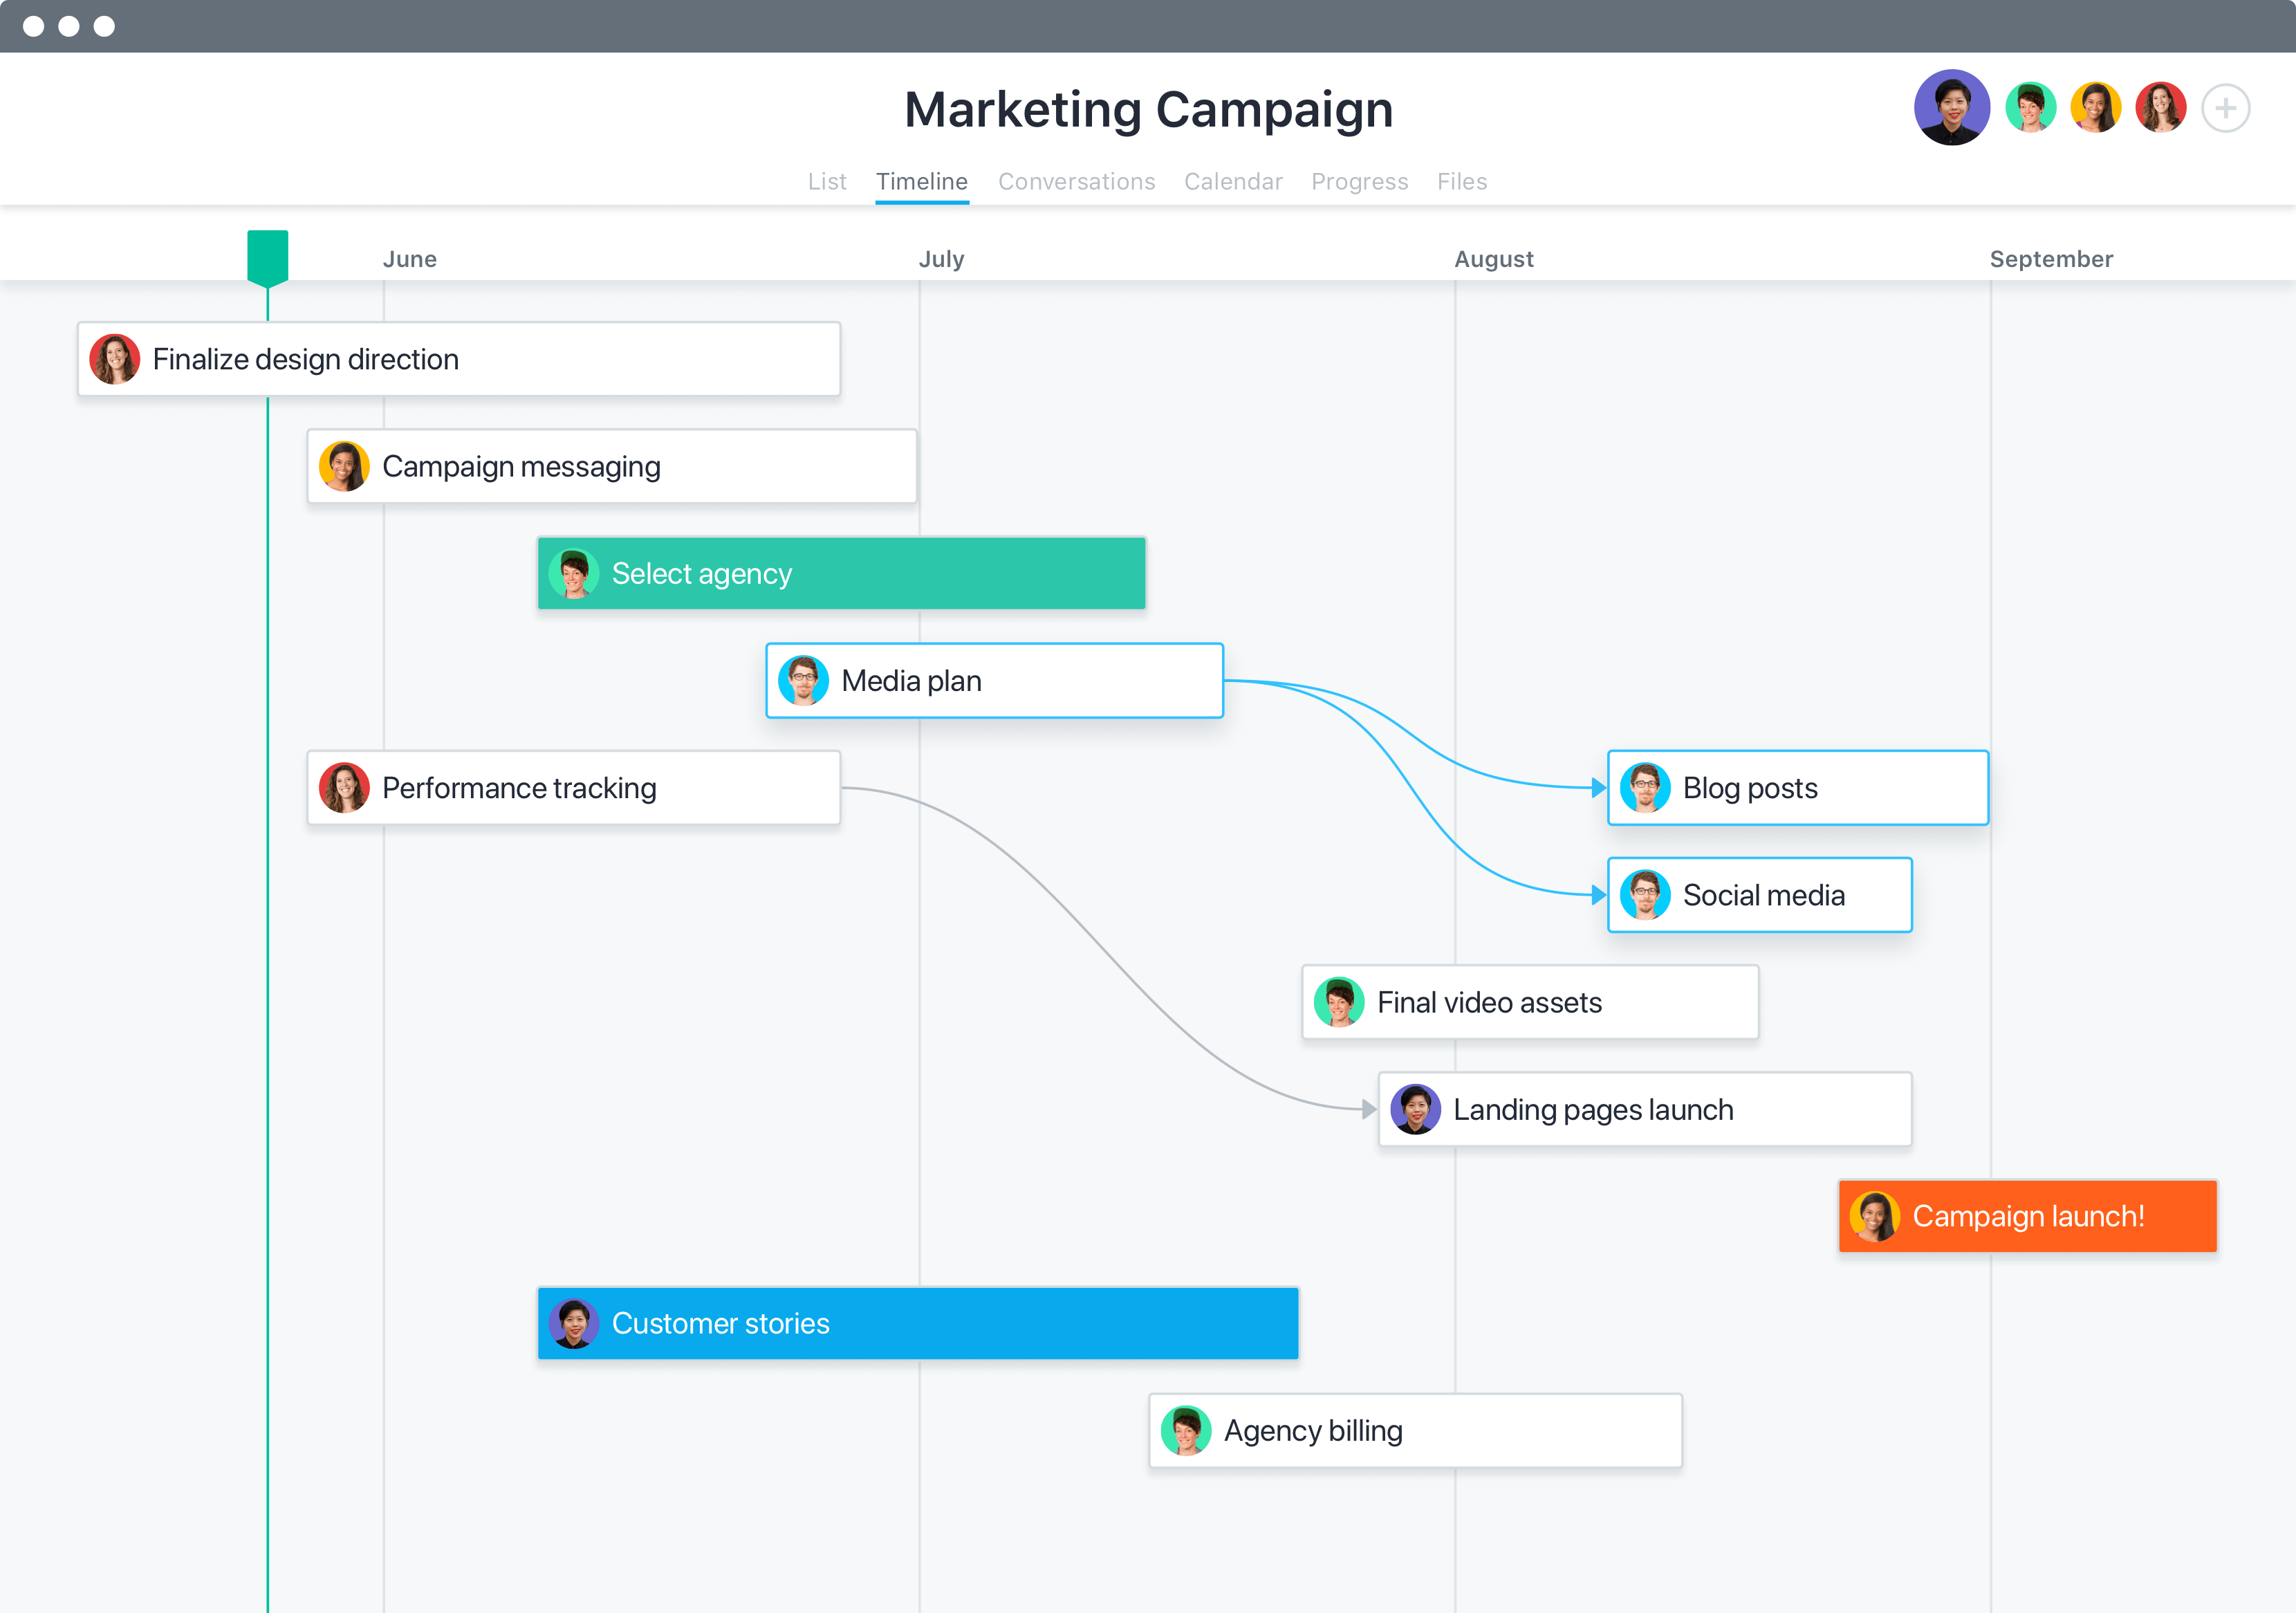Click the blue avatar on Customer stories
Viewport: 2296px width, 1613px height.
576,1322
